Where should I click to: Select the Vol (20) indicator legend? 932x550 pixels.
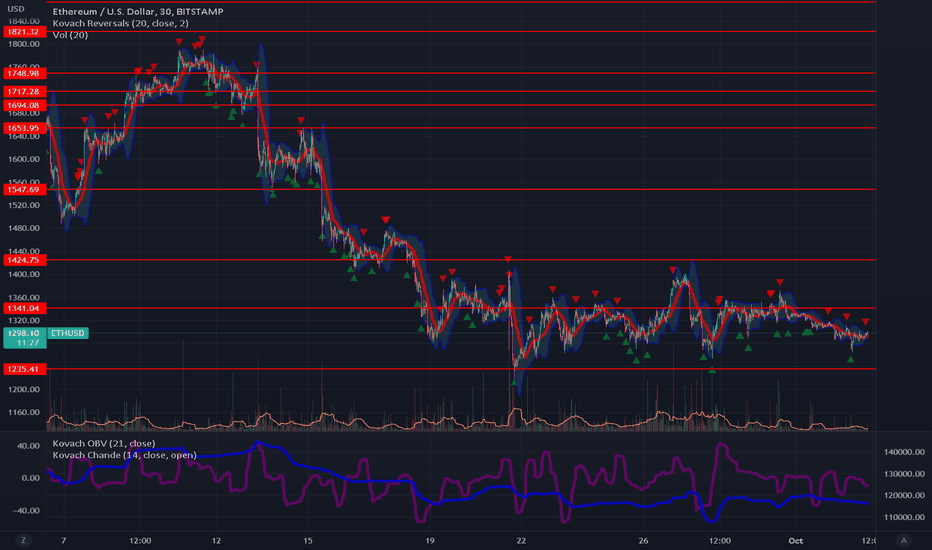point(70,35)
